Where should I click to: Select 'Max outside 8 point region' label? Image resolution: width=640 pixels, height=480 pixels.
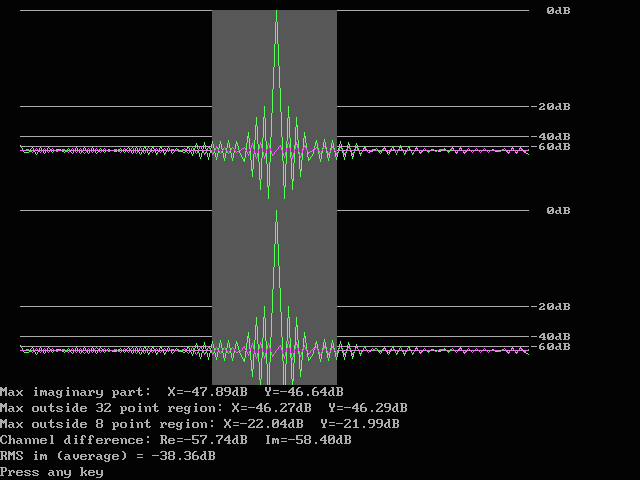(x=107, y=424)
